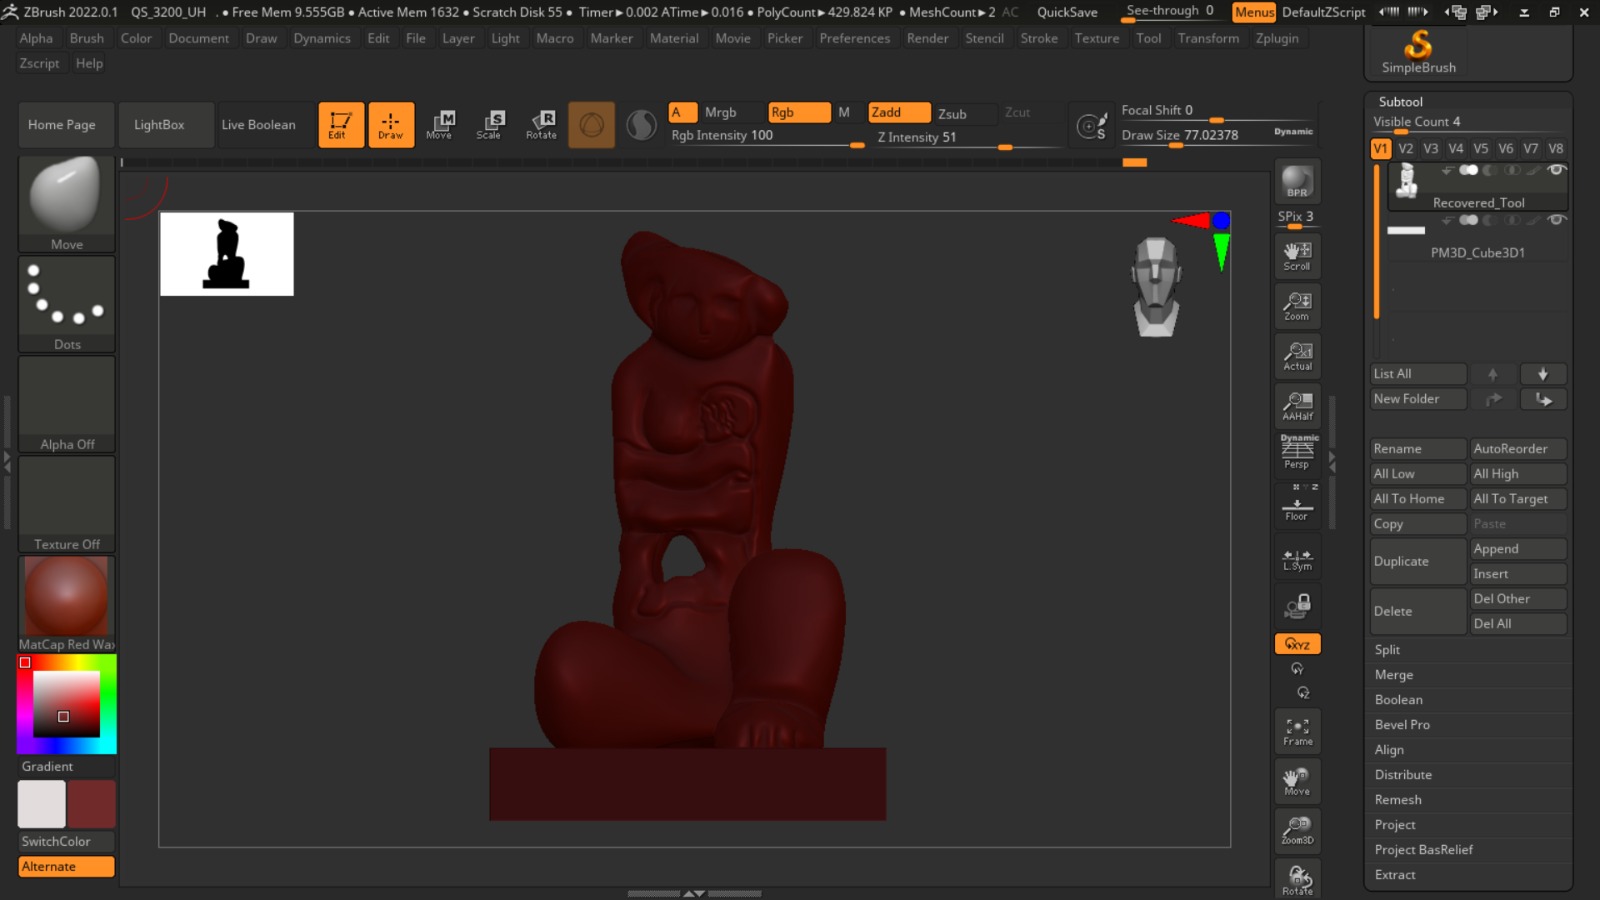The image size is (1600, 900).
Task: Select the Move transform tool in top shelf
Action: coord(440,125)
